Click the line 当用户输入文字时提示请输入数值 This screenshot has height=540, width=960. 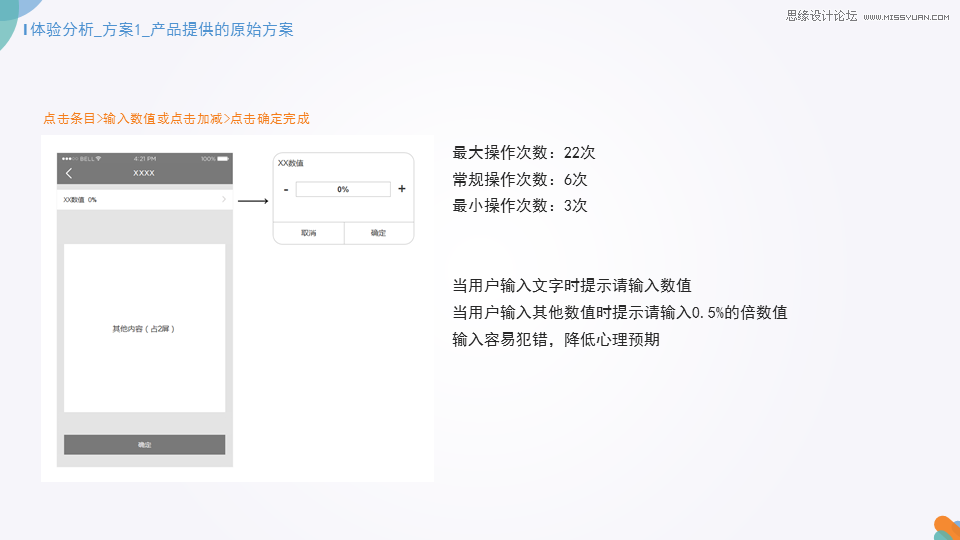click(x=572, y=285)
